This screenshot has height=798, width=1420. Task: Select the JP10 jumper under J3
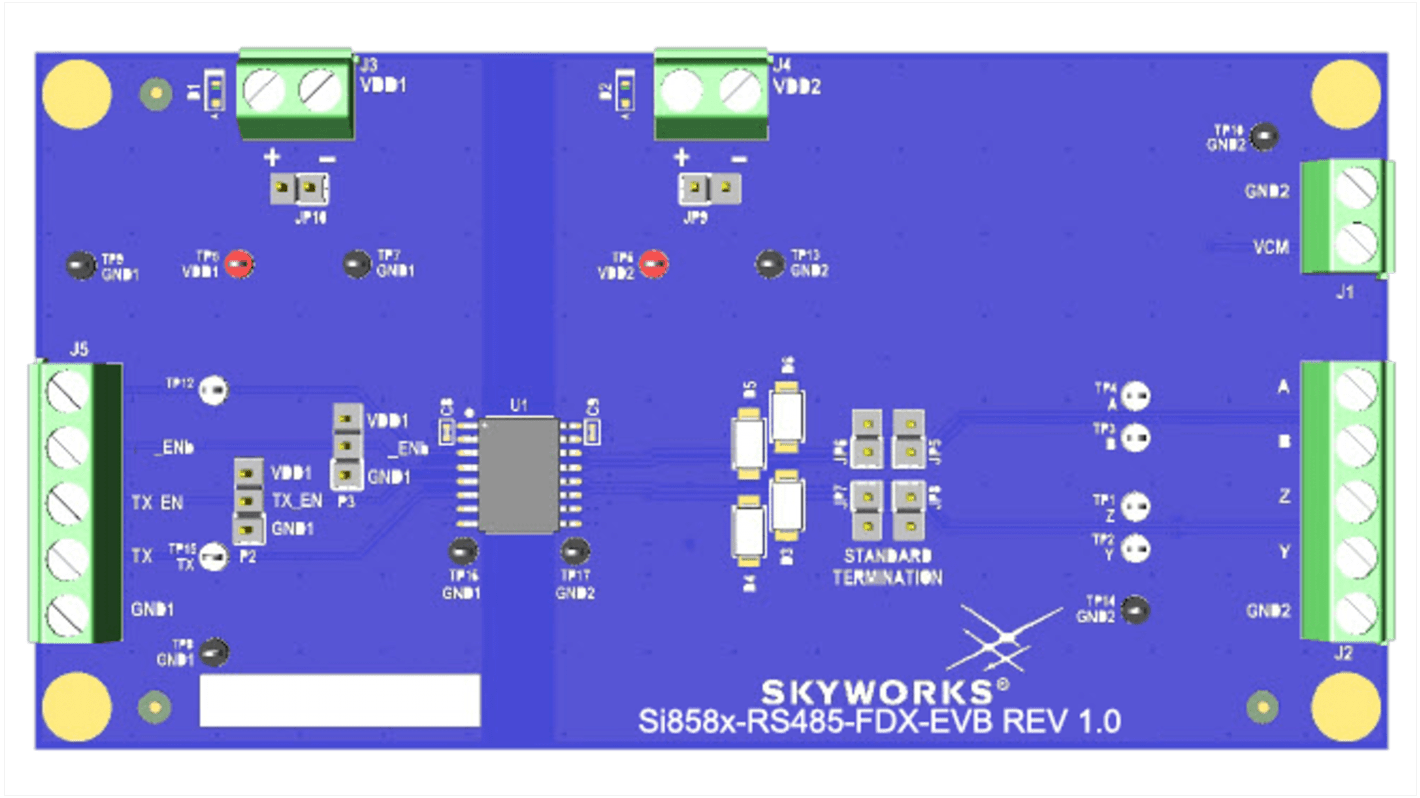click(x=300, y=188)
